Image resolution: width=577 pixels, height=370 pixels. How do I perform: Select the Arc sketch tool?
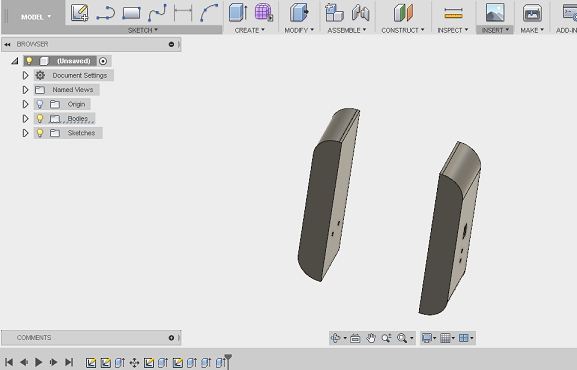tap(209, 13)
